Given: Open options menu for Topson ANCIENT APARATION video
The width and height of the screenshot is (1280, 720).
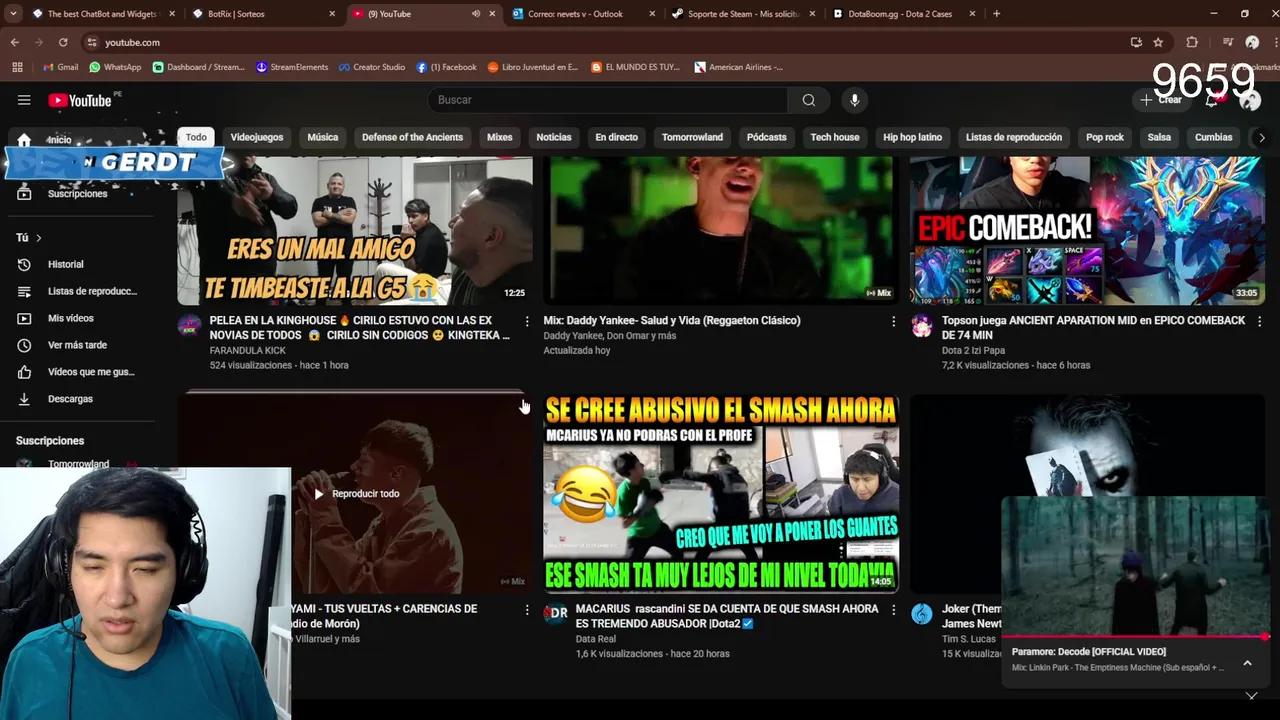Looking at the screenshot, I should 1259,321.
